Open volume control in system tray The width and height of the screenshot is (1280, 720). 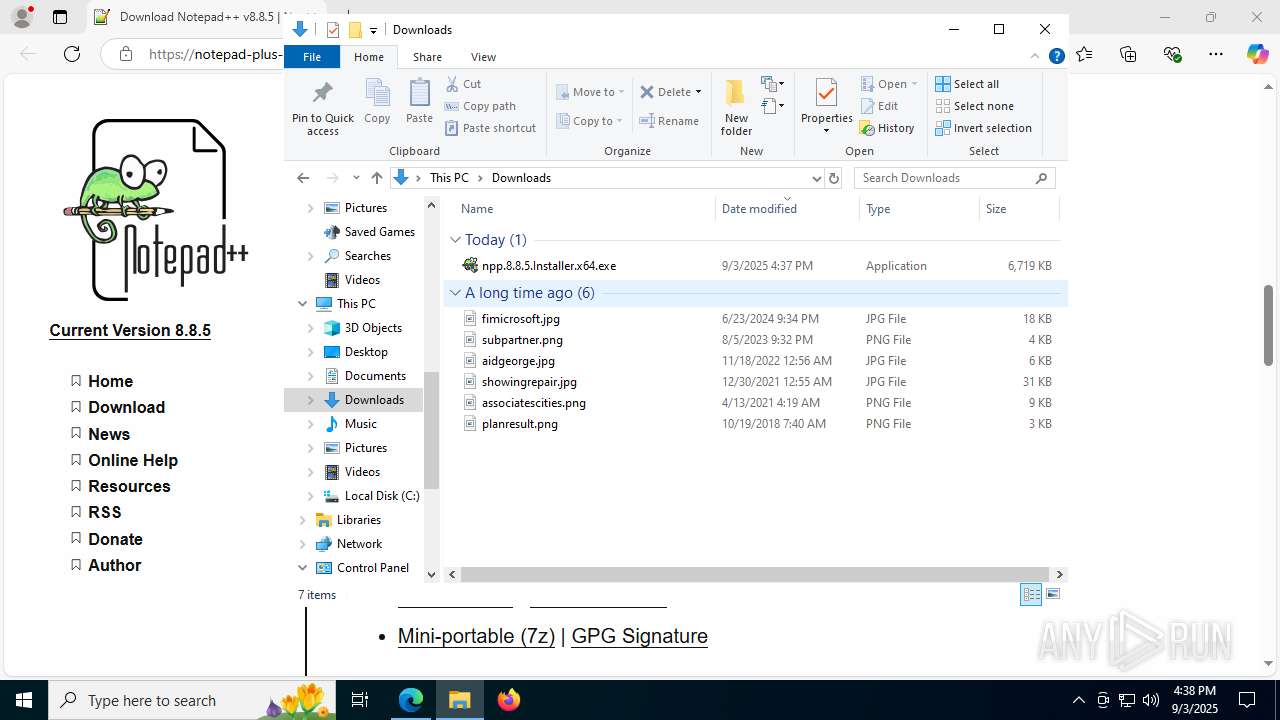coord(1150,700)
